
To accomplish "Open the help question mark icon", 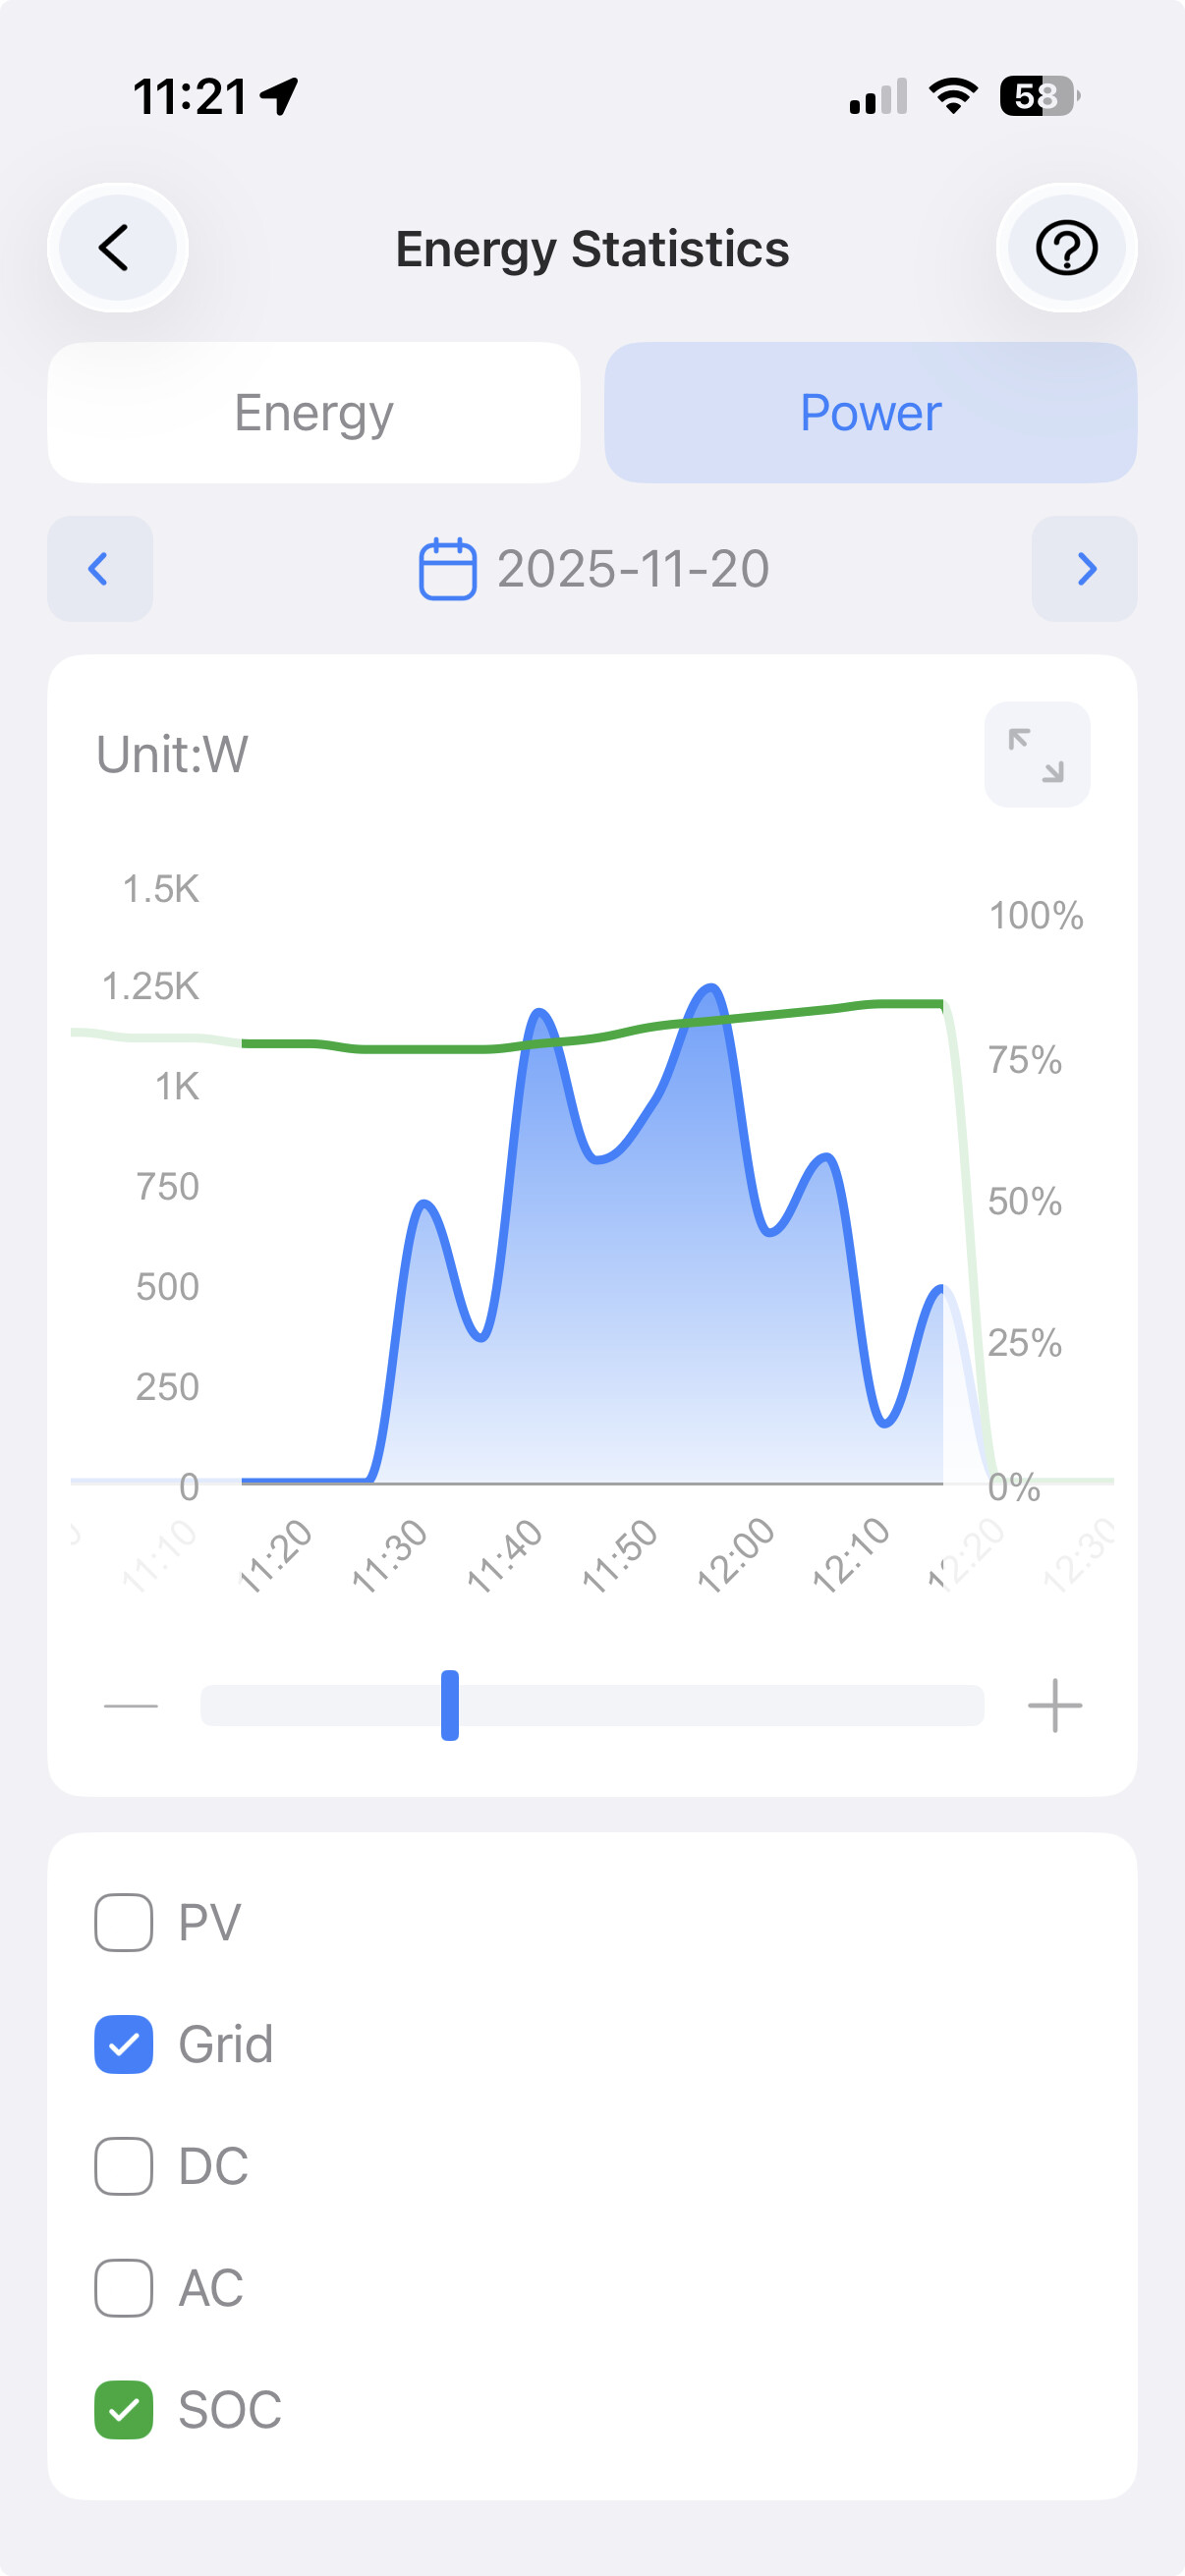I will [1066, 248].
